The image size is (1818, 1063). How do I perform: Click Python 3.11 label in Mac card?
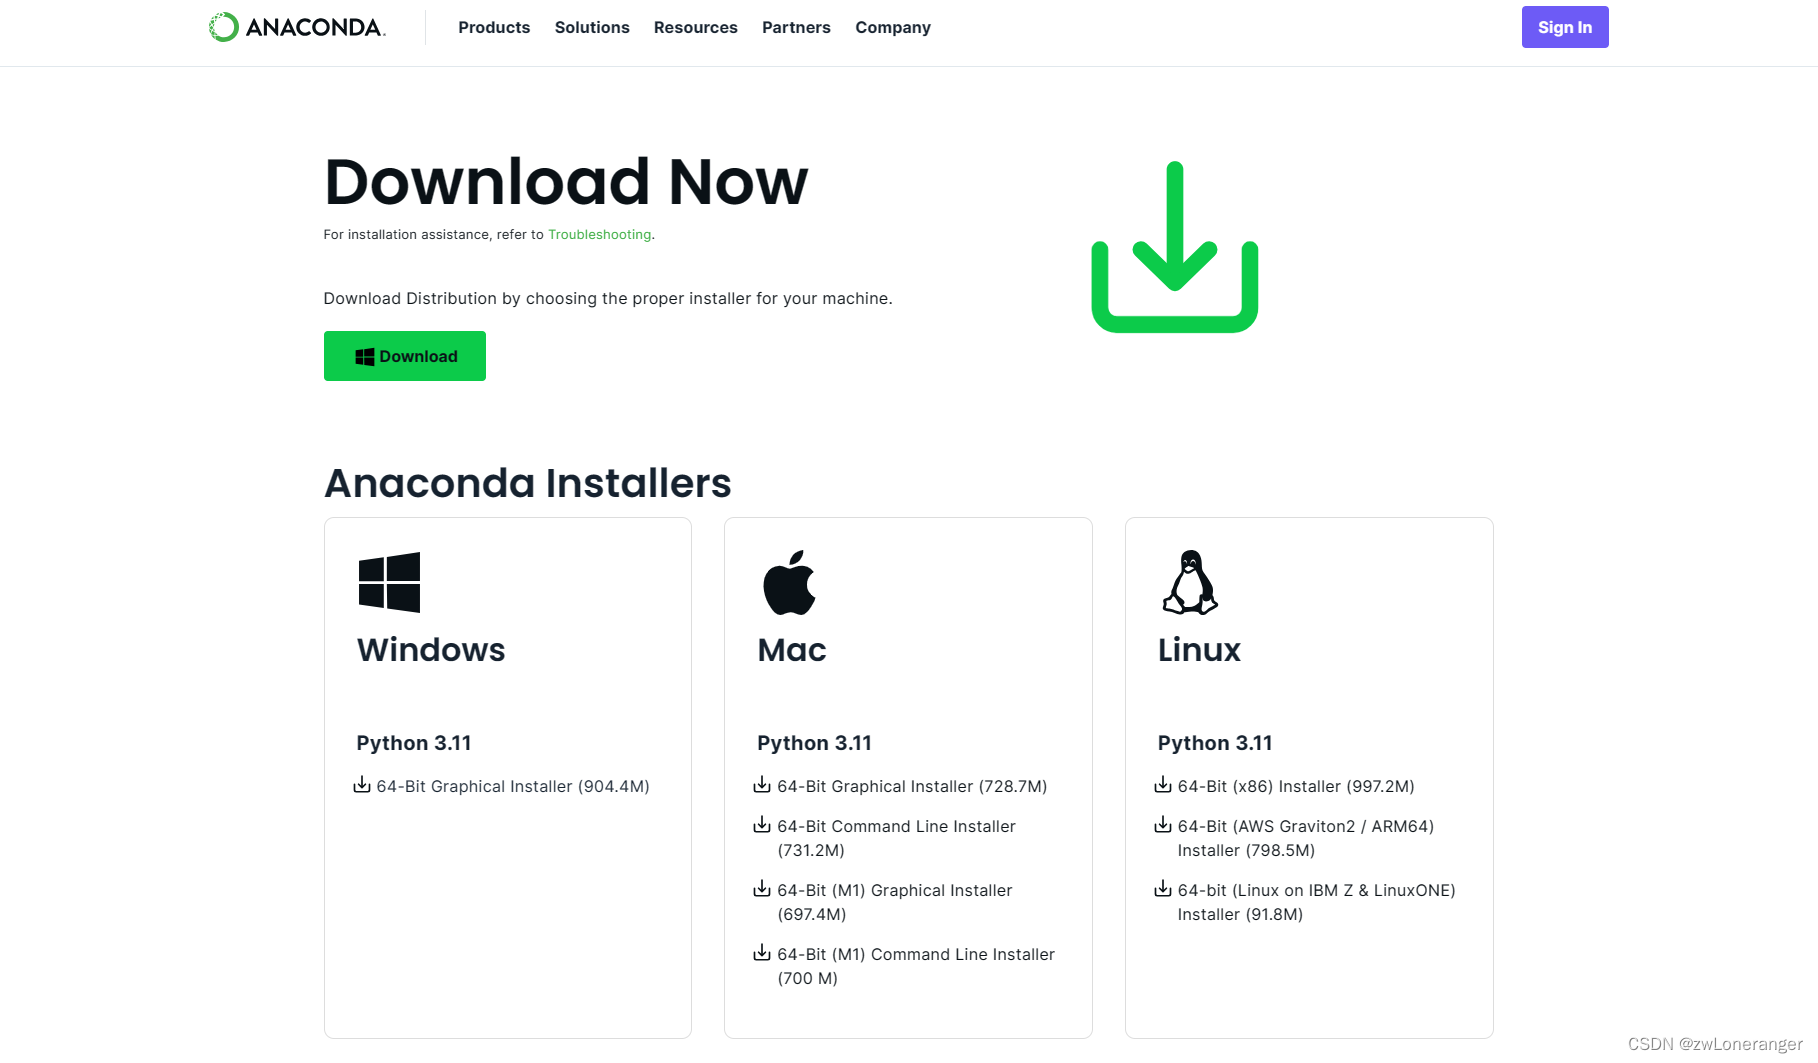(815, 743)
